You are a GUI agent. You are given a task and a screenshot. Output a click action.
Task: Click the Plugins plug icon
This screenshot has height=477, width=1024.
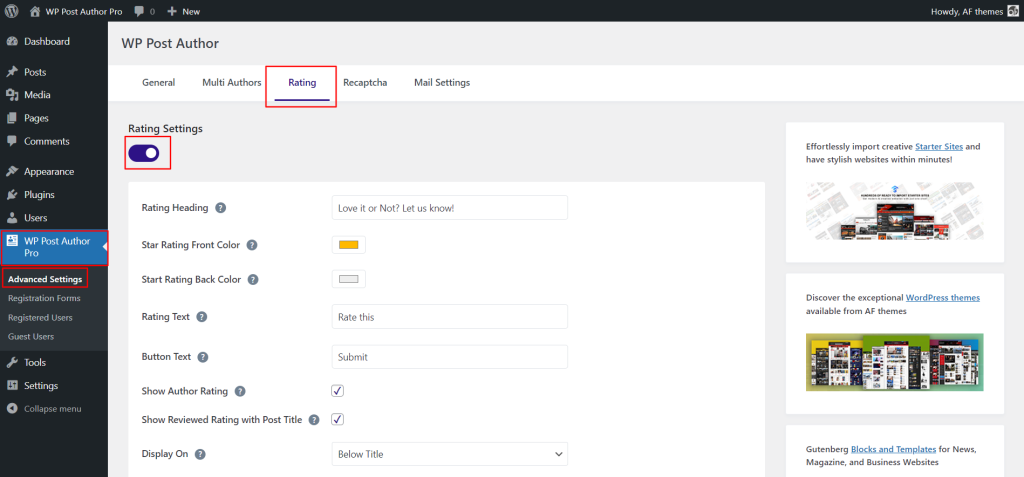click(x=12, y=195)
